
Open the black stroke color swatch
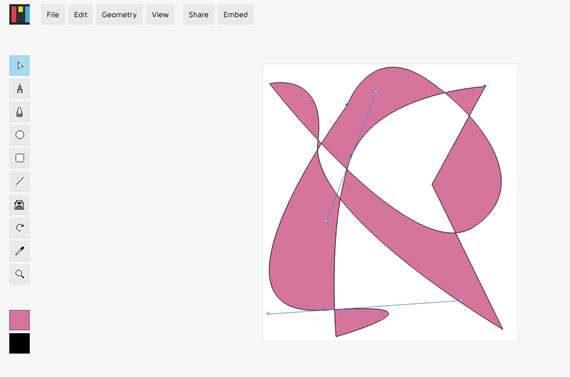point(20,344)
